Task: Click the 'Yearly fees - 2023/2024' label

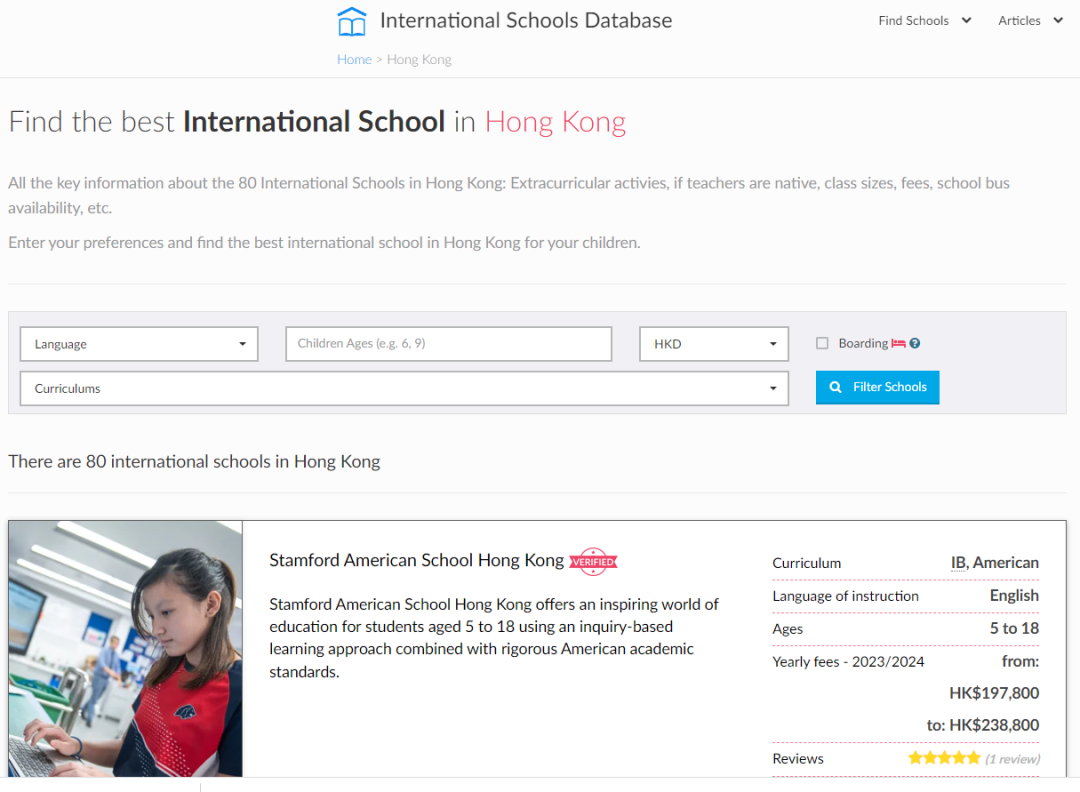Action: (849, 662)
